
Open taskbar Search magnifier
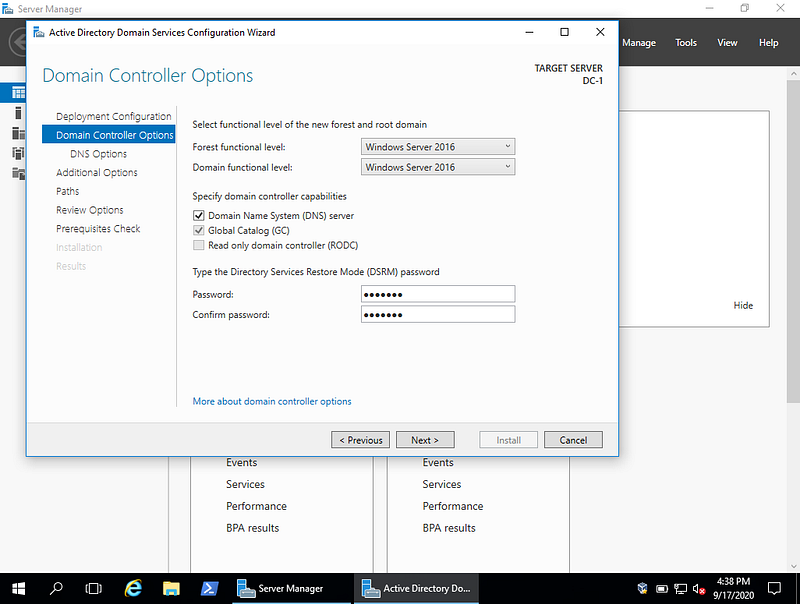point(56,589)
